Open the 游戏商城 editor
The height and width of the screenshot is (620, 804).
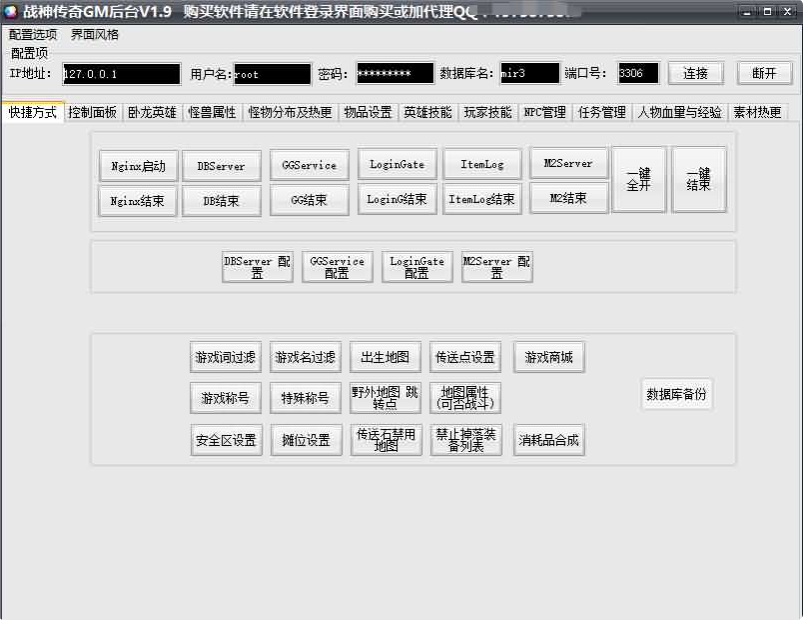click(549, 357)
